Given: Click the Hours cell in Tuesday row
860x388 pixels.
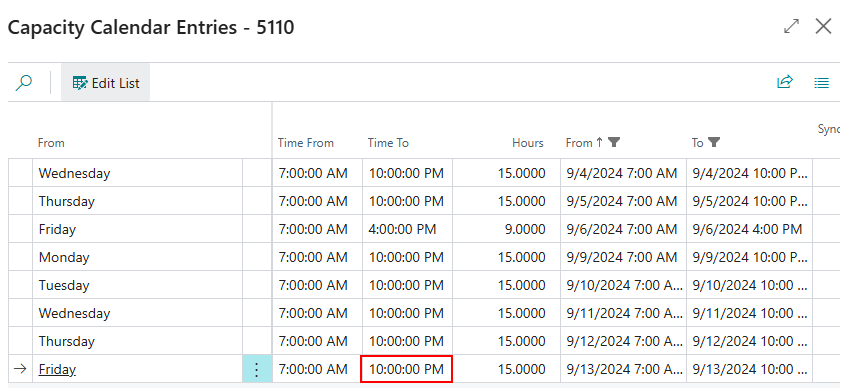Looking at the screenshot, I should (x=506, y=285).
